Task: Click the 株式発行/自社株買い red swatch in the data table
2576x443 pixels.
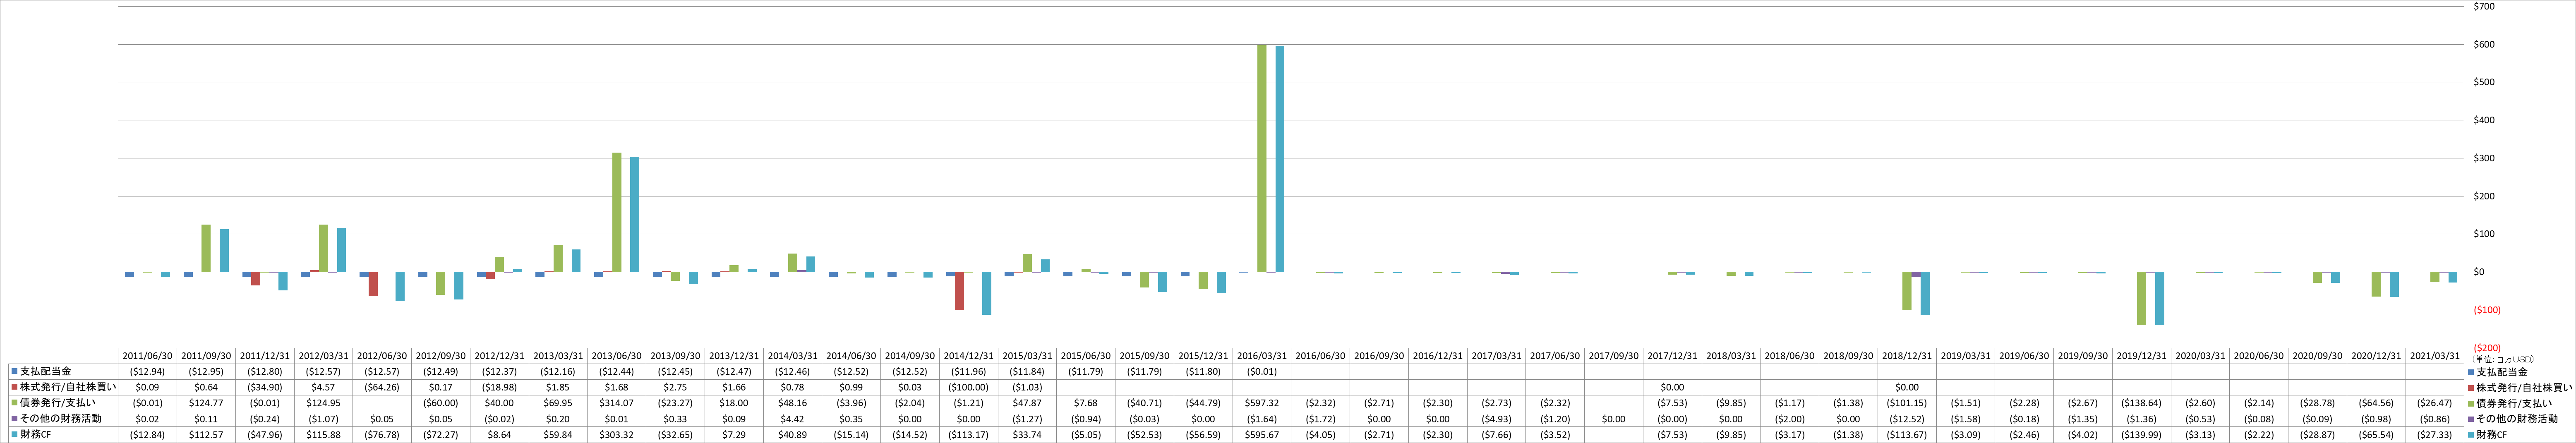Action: click(x=15, y=387)
